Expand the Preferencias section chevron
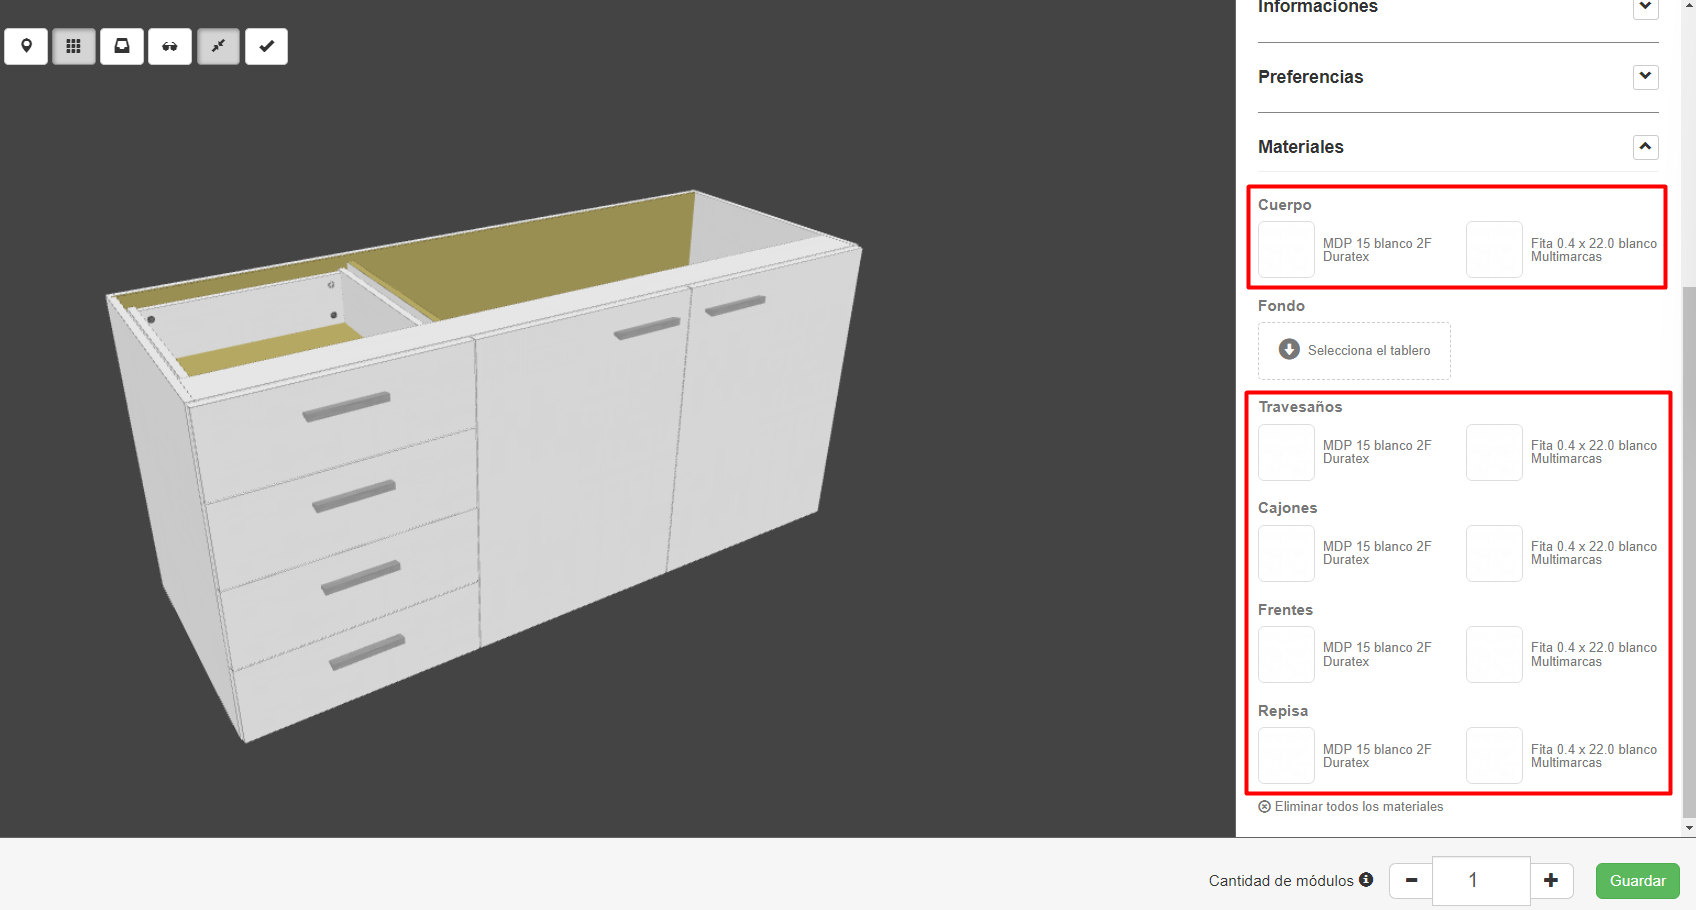This screenshot has width=1696, height=910. pos(1645,77)
